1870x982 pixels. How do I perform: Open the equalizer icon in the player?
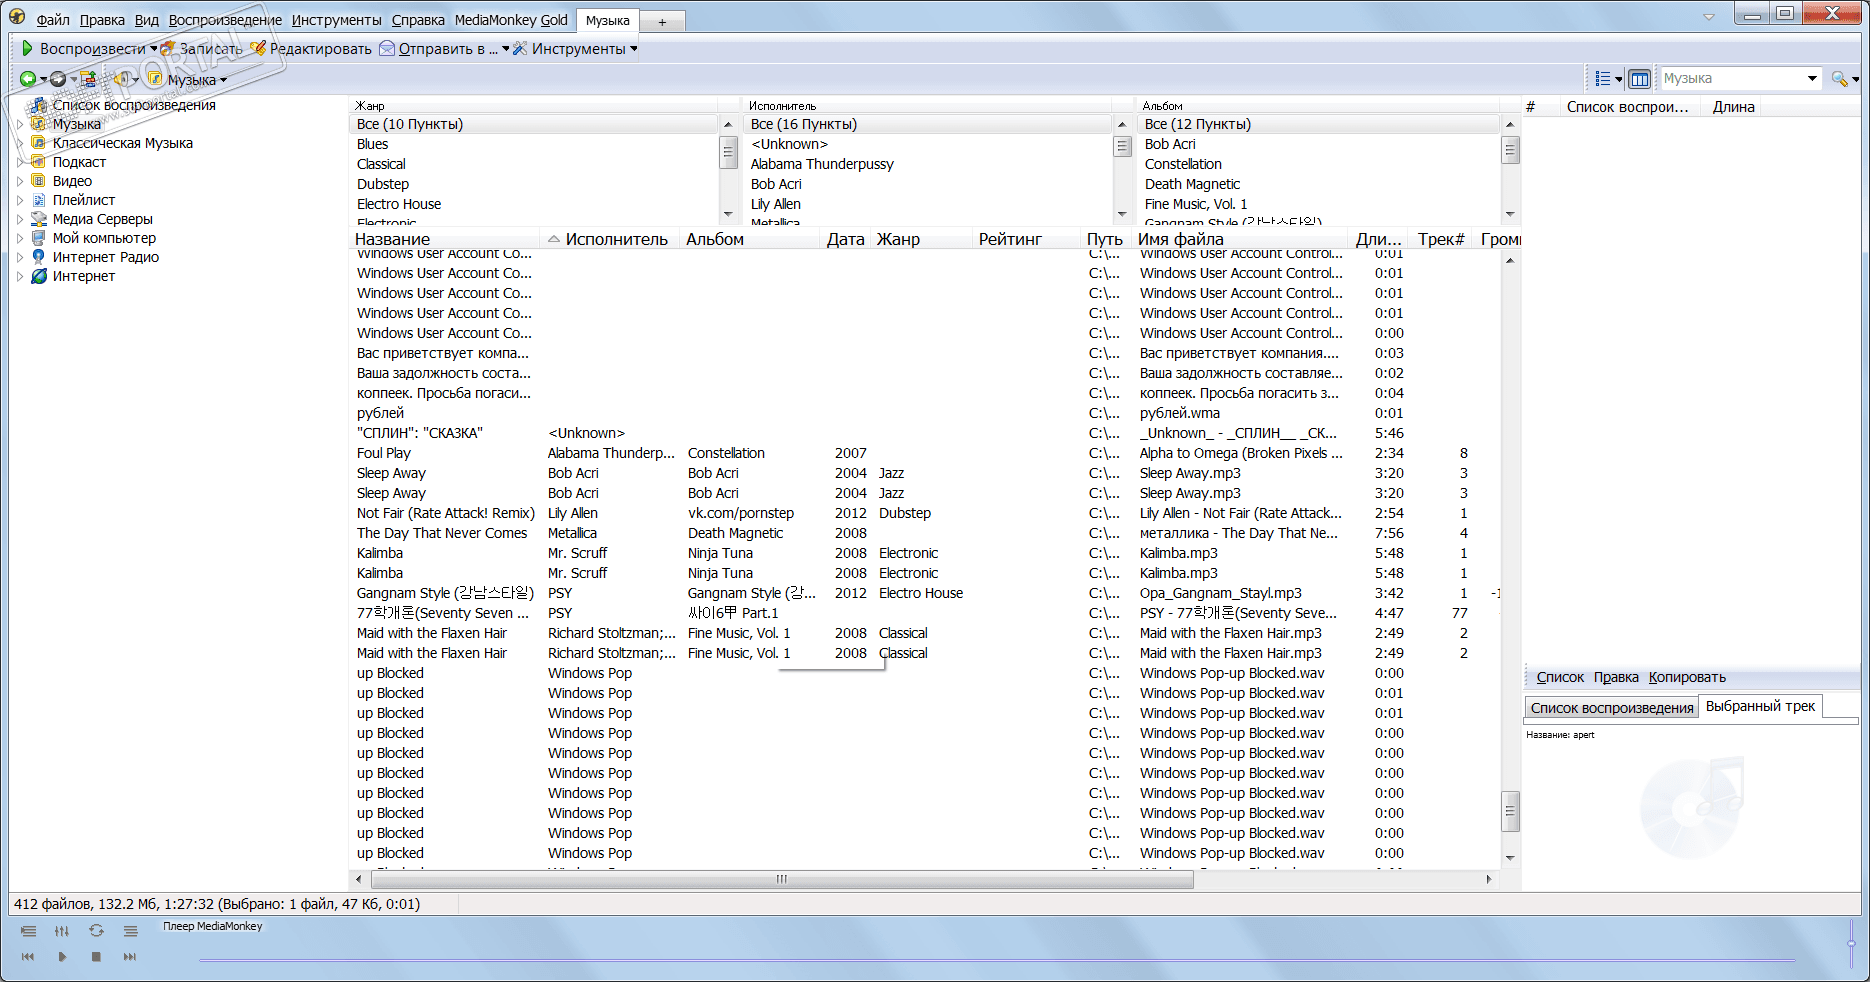(x=62, y=931)
